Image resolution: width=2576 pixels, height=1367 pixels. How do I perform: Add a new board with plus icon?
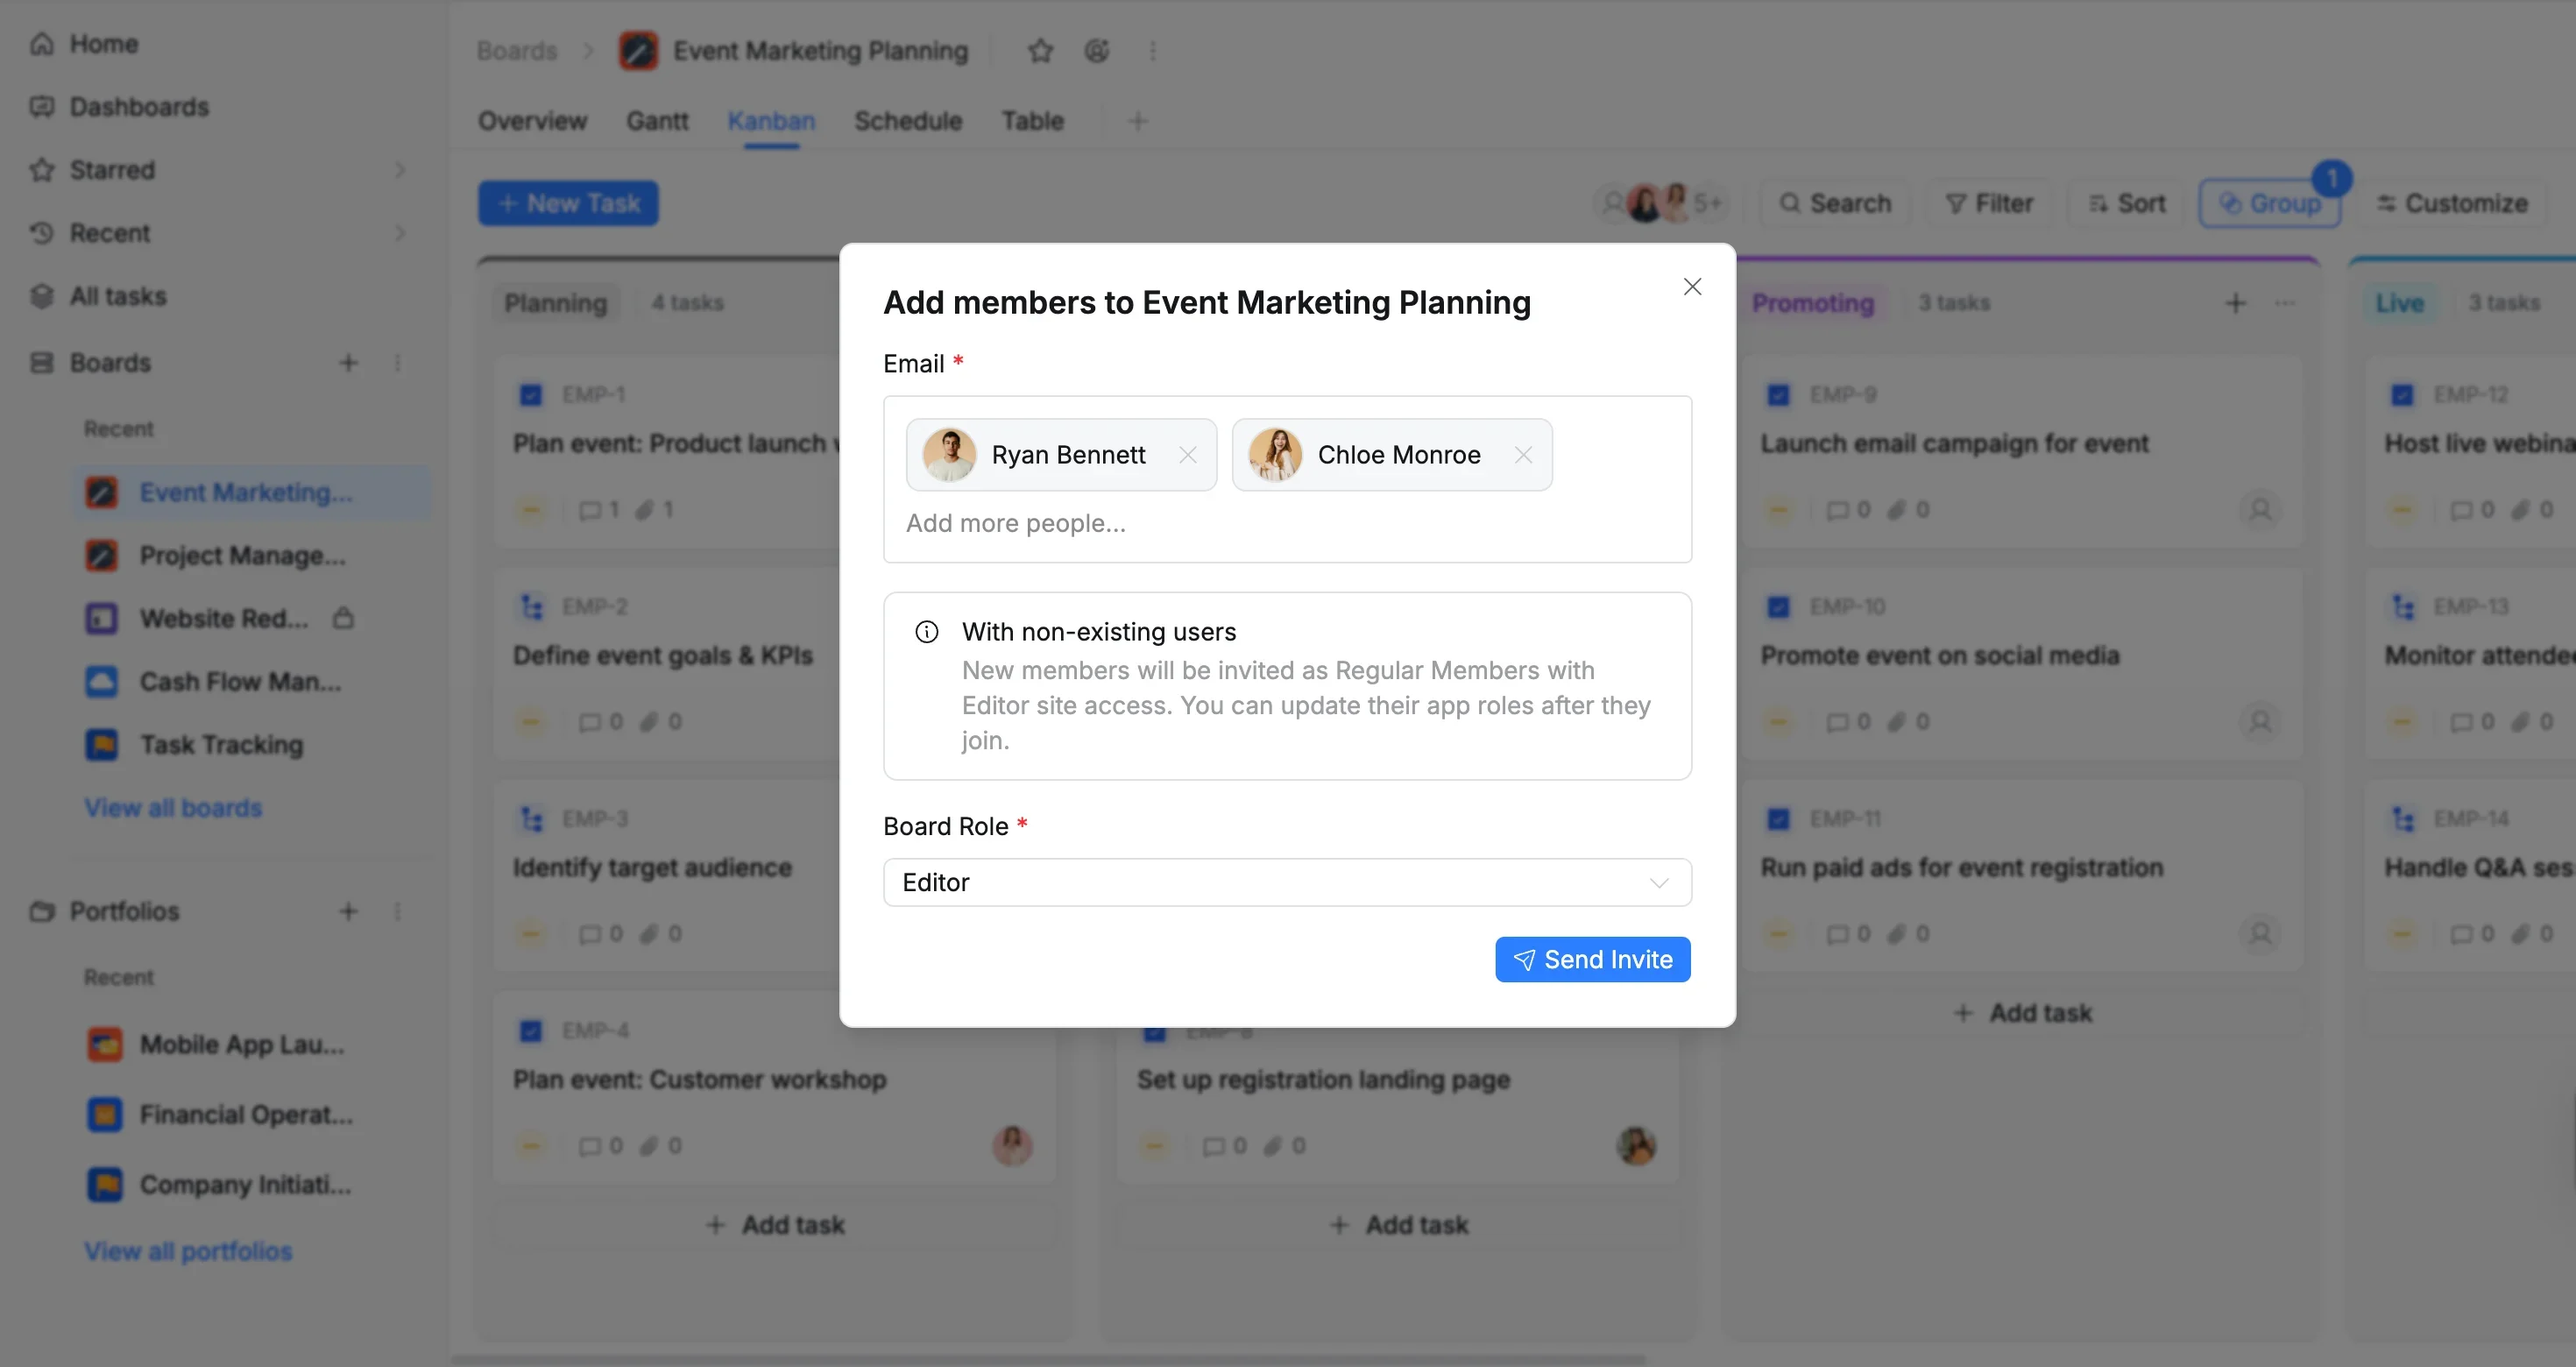click(348, 363)
